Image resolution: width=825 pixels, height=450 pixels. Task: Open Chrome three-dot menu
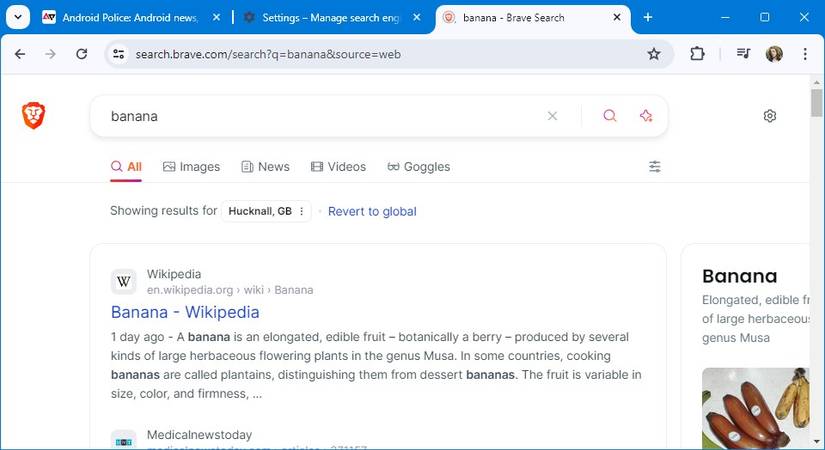pos(805,54)
